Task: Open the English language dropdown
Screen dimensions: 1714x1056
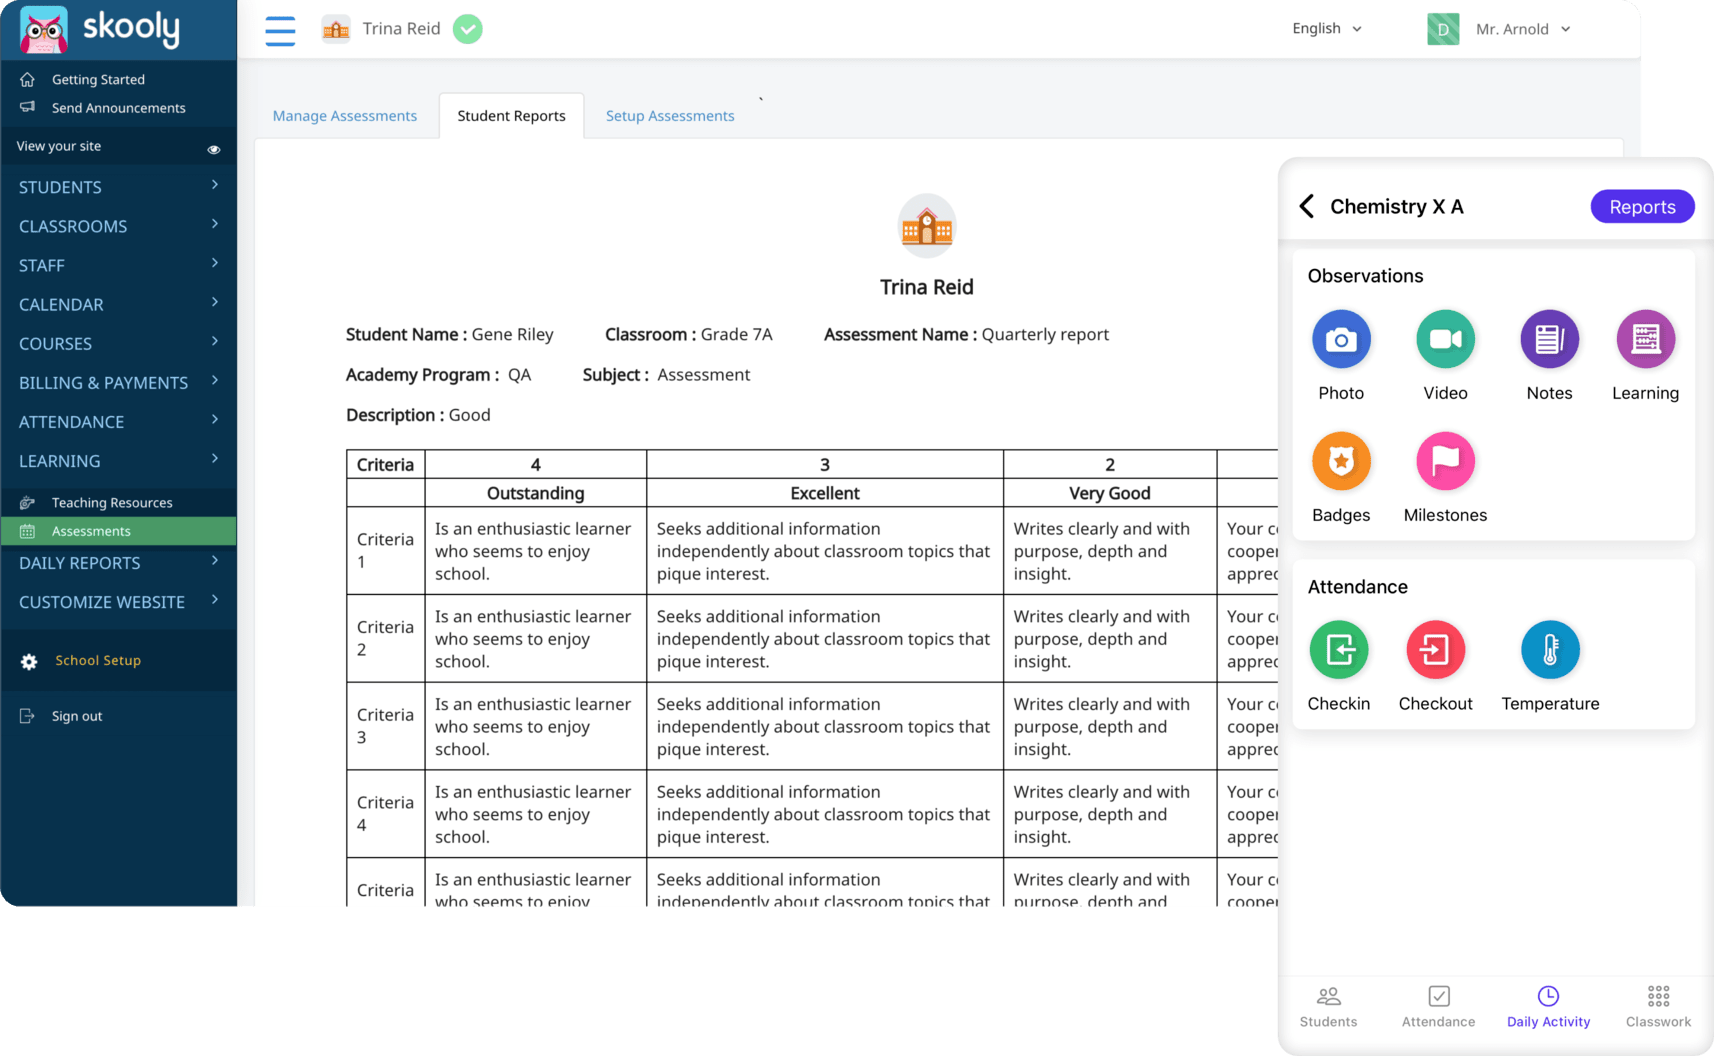Action: pos(1326,28)
